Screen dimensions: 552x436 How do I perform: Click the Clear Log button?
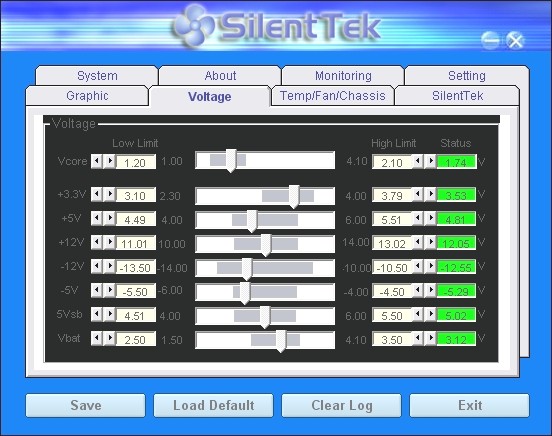tap(341, 405)
